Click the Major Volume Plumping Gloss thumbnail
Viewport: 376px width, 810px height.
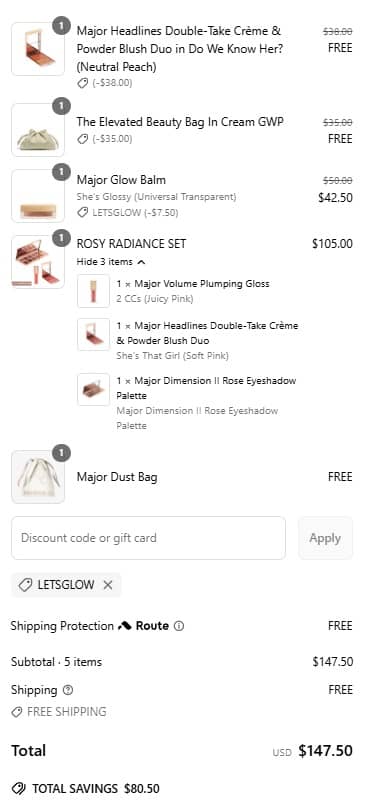pyautogui.click(x=93, y=291)
